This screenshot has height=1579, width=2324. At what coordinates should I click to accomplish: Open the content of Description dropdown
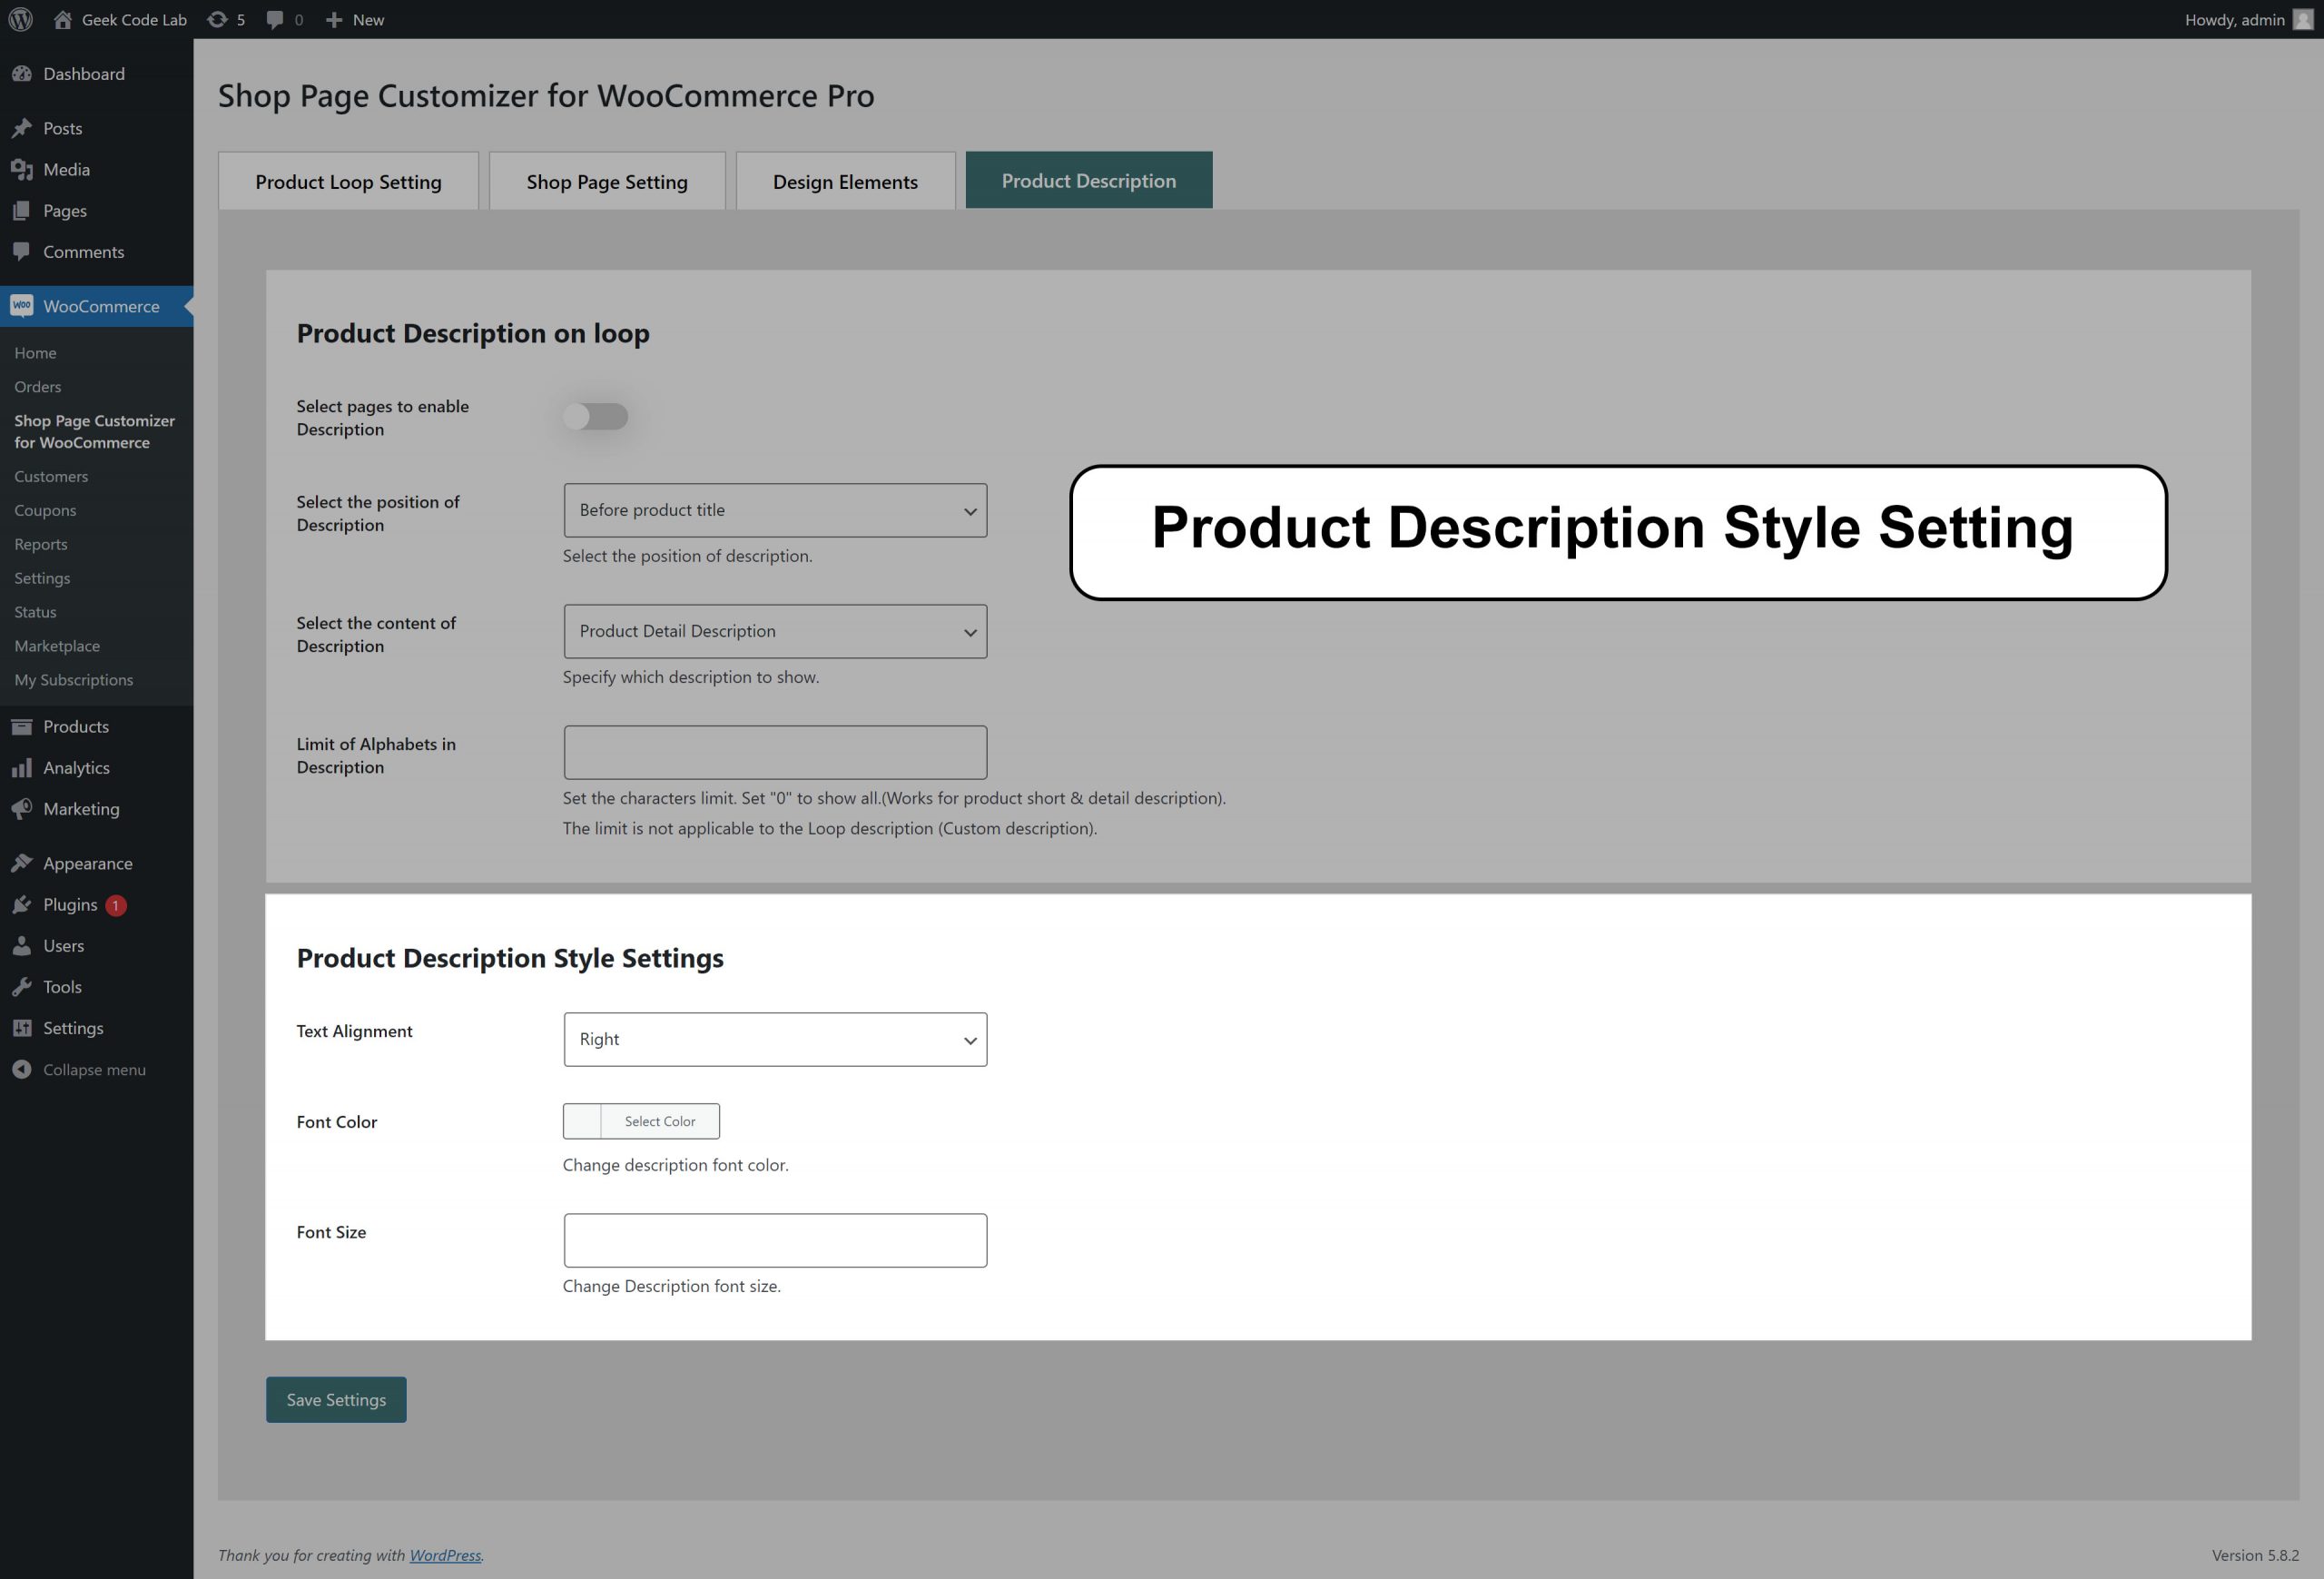tap(775, 631)
